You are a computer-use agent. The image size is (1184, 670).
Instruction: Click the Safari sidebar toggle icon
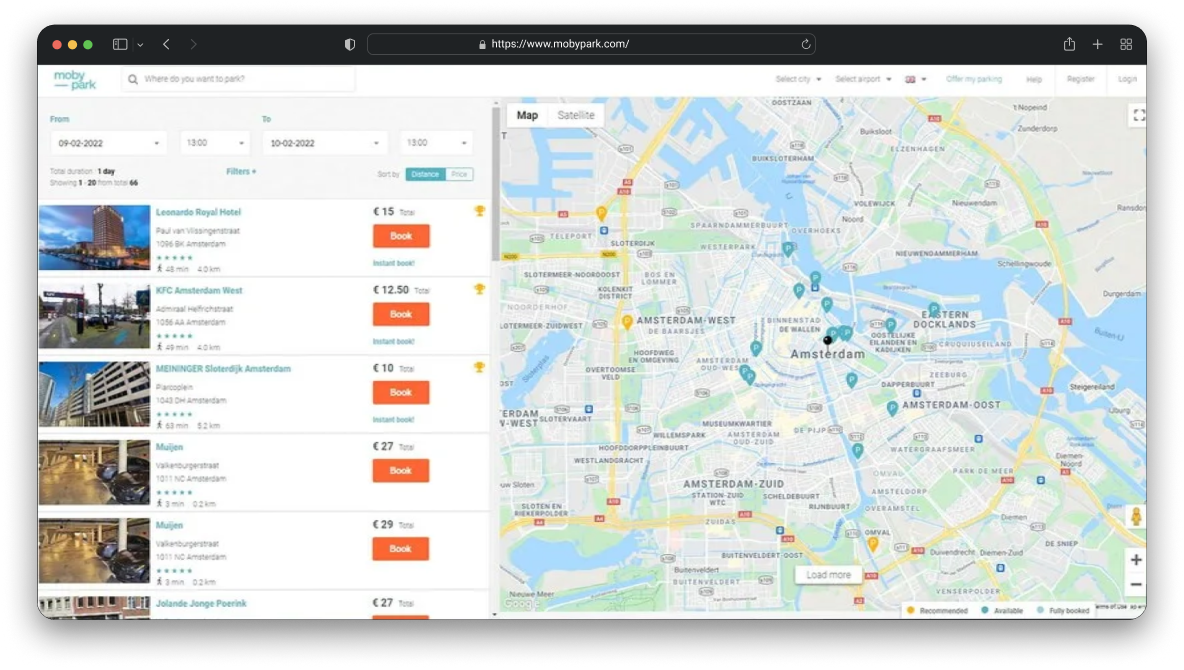[x=120, y=45]
